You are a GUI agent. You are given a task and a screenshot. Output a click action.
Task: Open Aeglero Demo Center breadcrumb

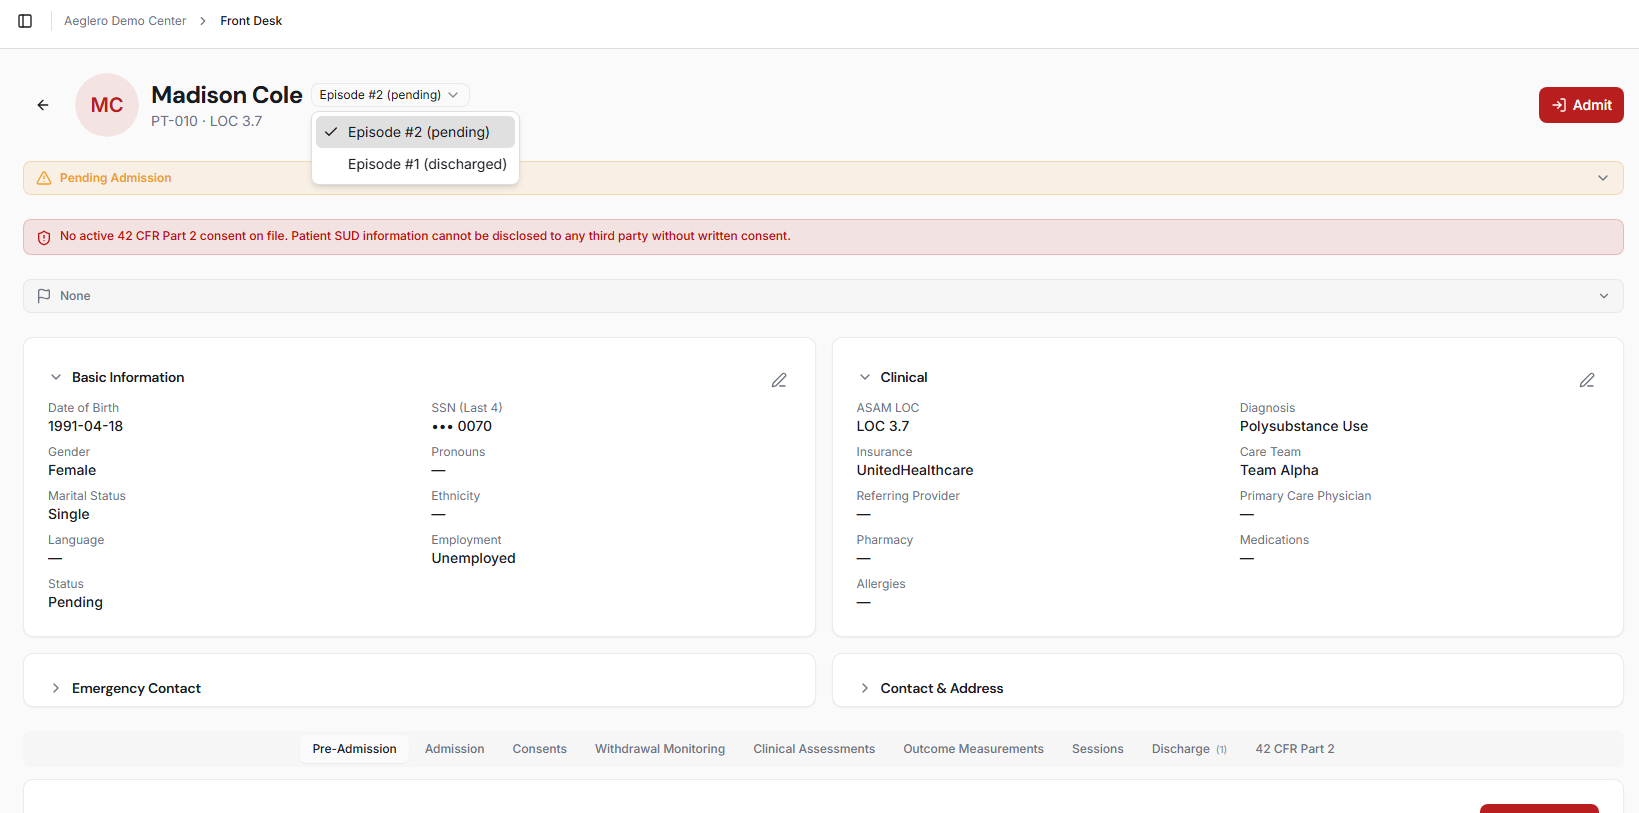click(x=125, y=21)
